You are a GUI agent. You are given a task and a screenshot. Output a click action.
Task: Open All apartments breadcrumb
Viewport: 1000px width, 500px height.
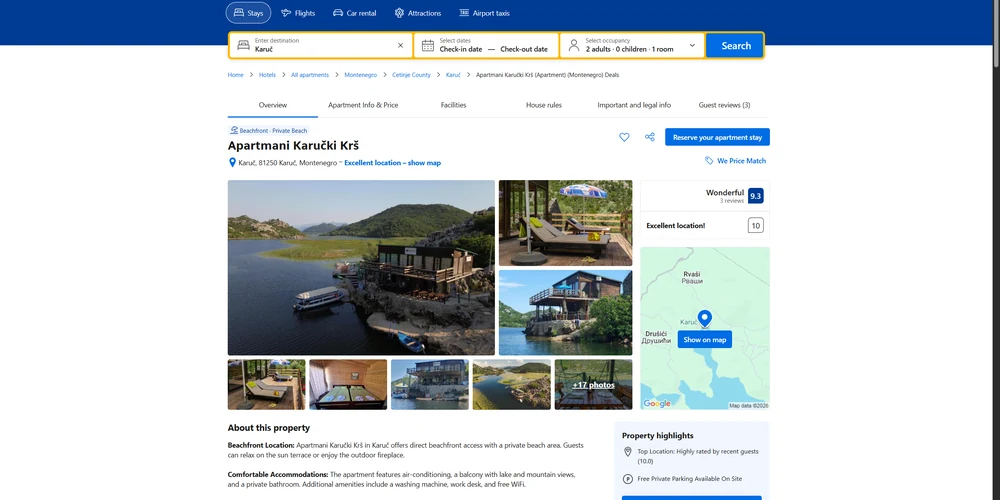pos(310,75)
